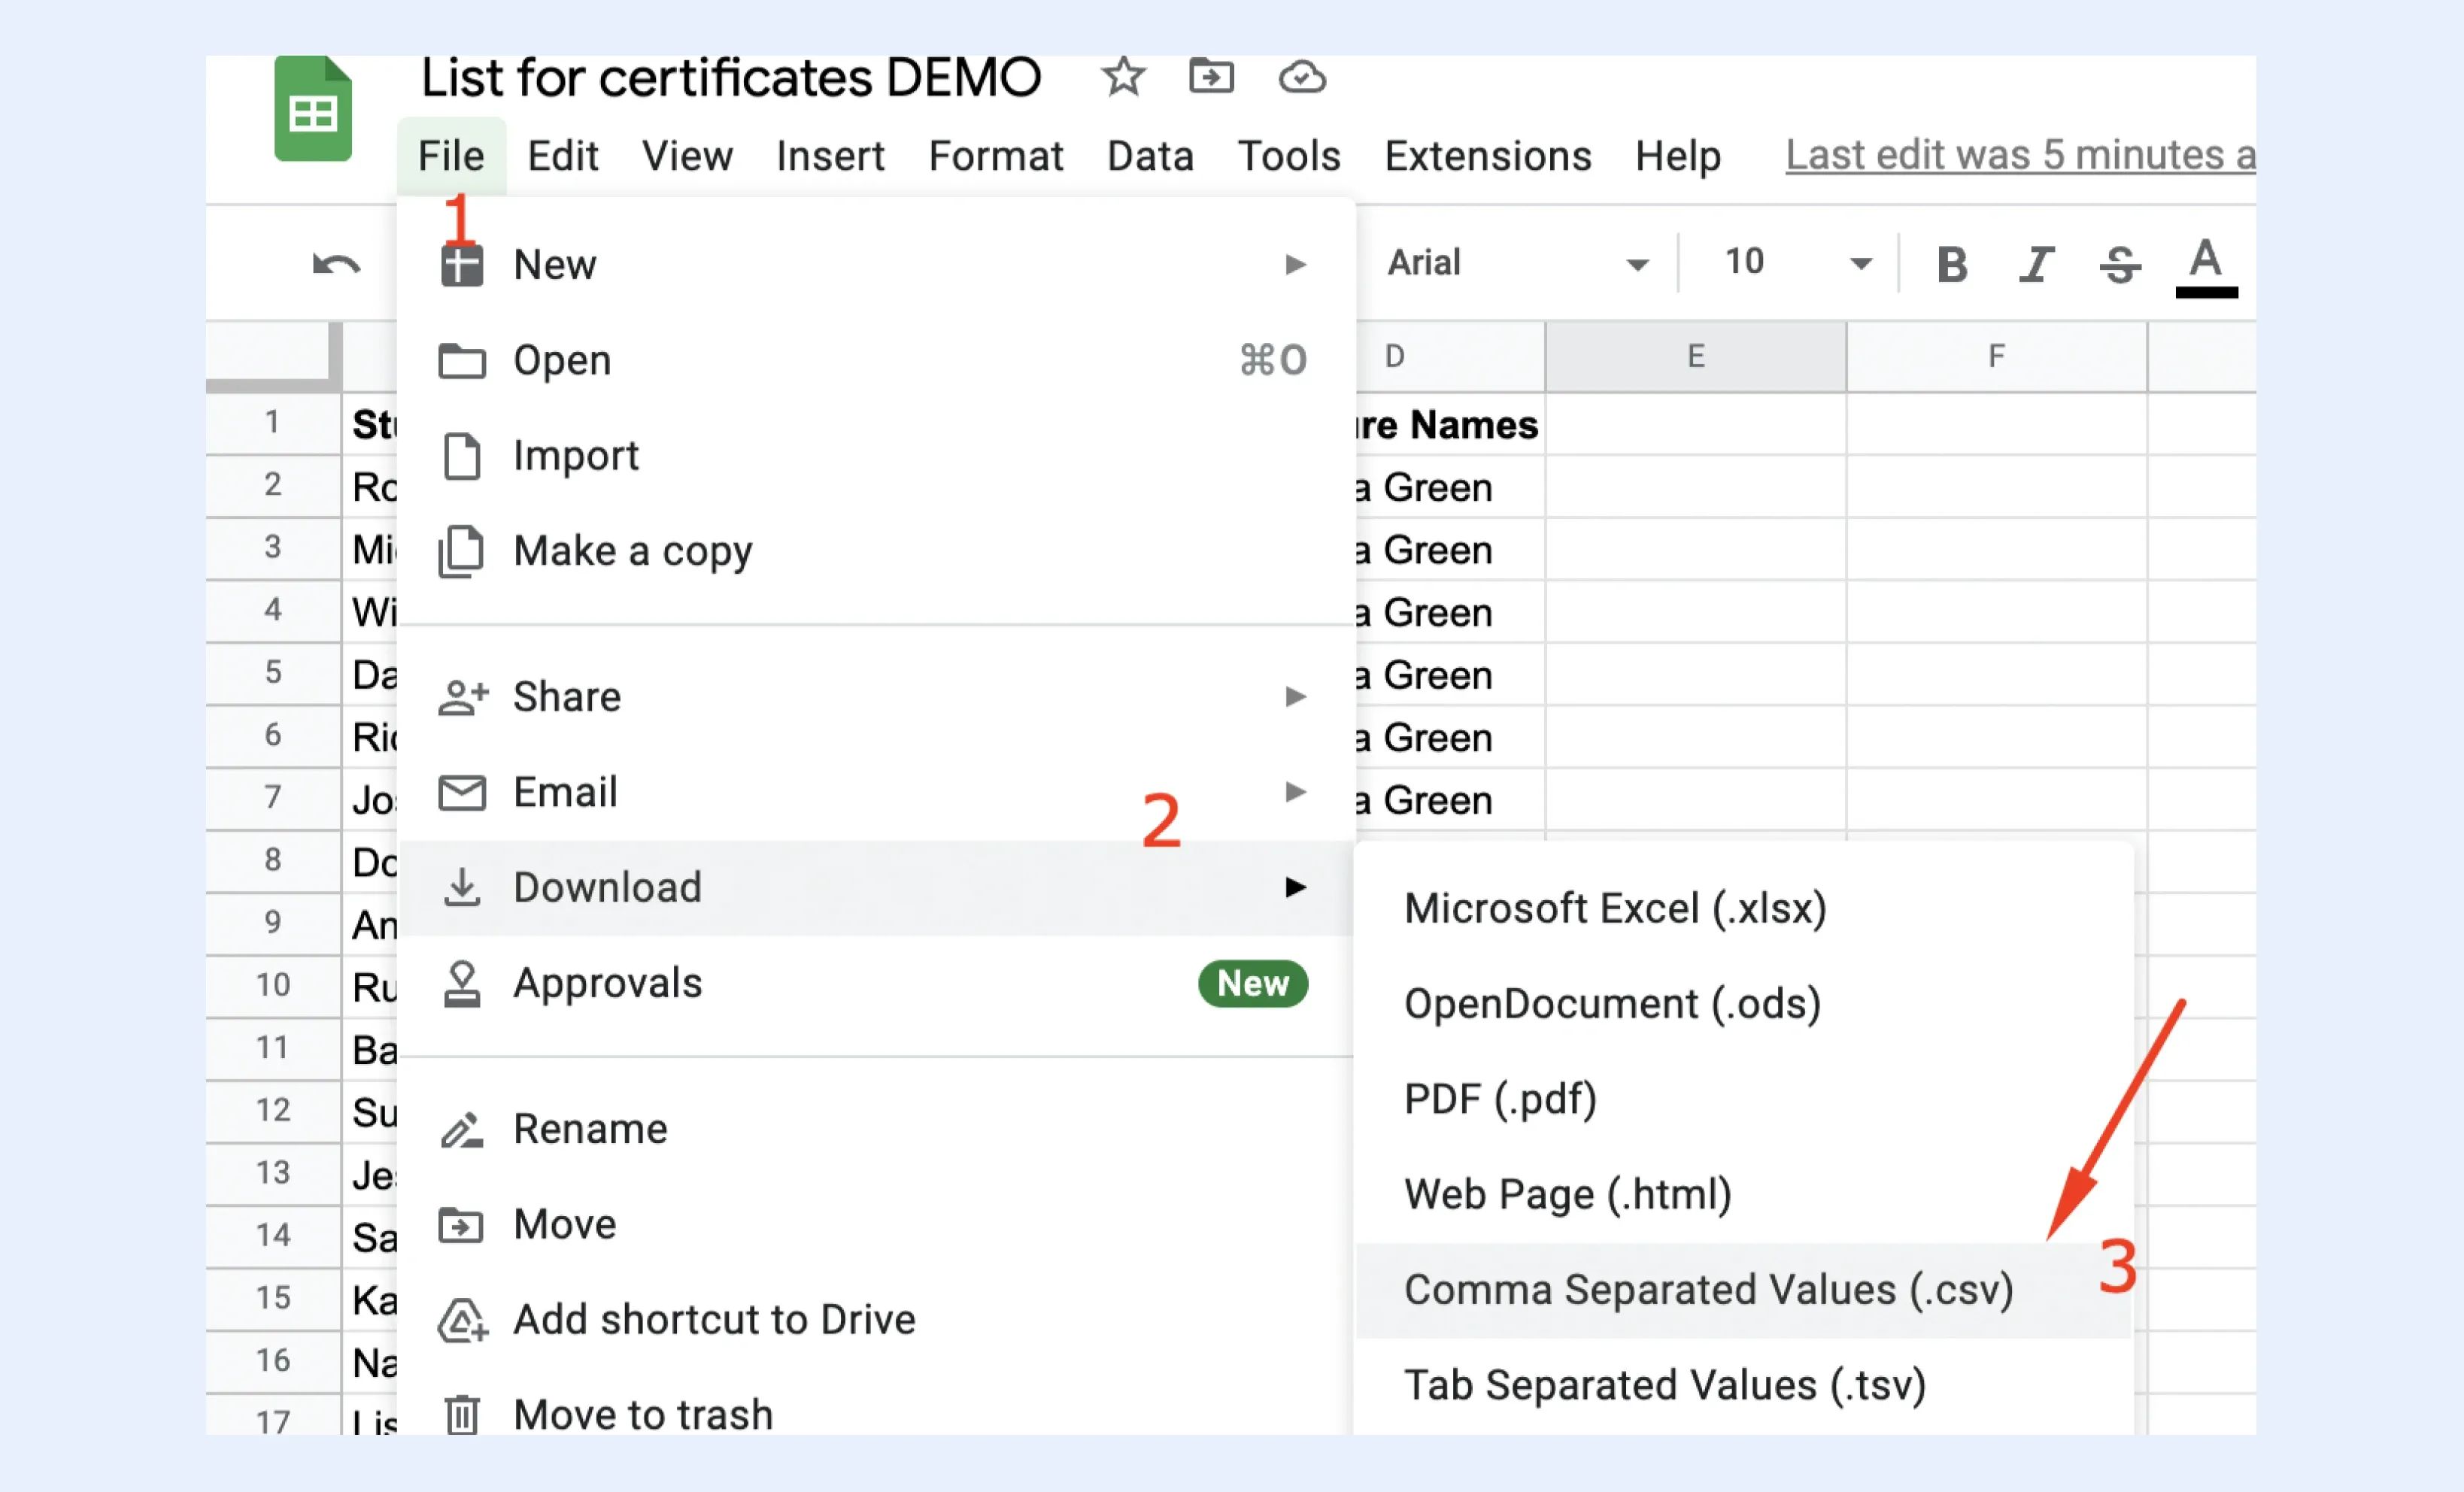Choose Email from the File menu
Screen dimensions: 2464x1492
pyautogui.click(x=876, y=792)
